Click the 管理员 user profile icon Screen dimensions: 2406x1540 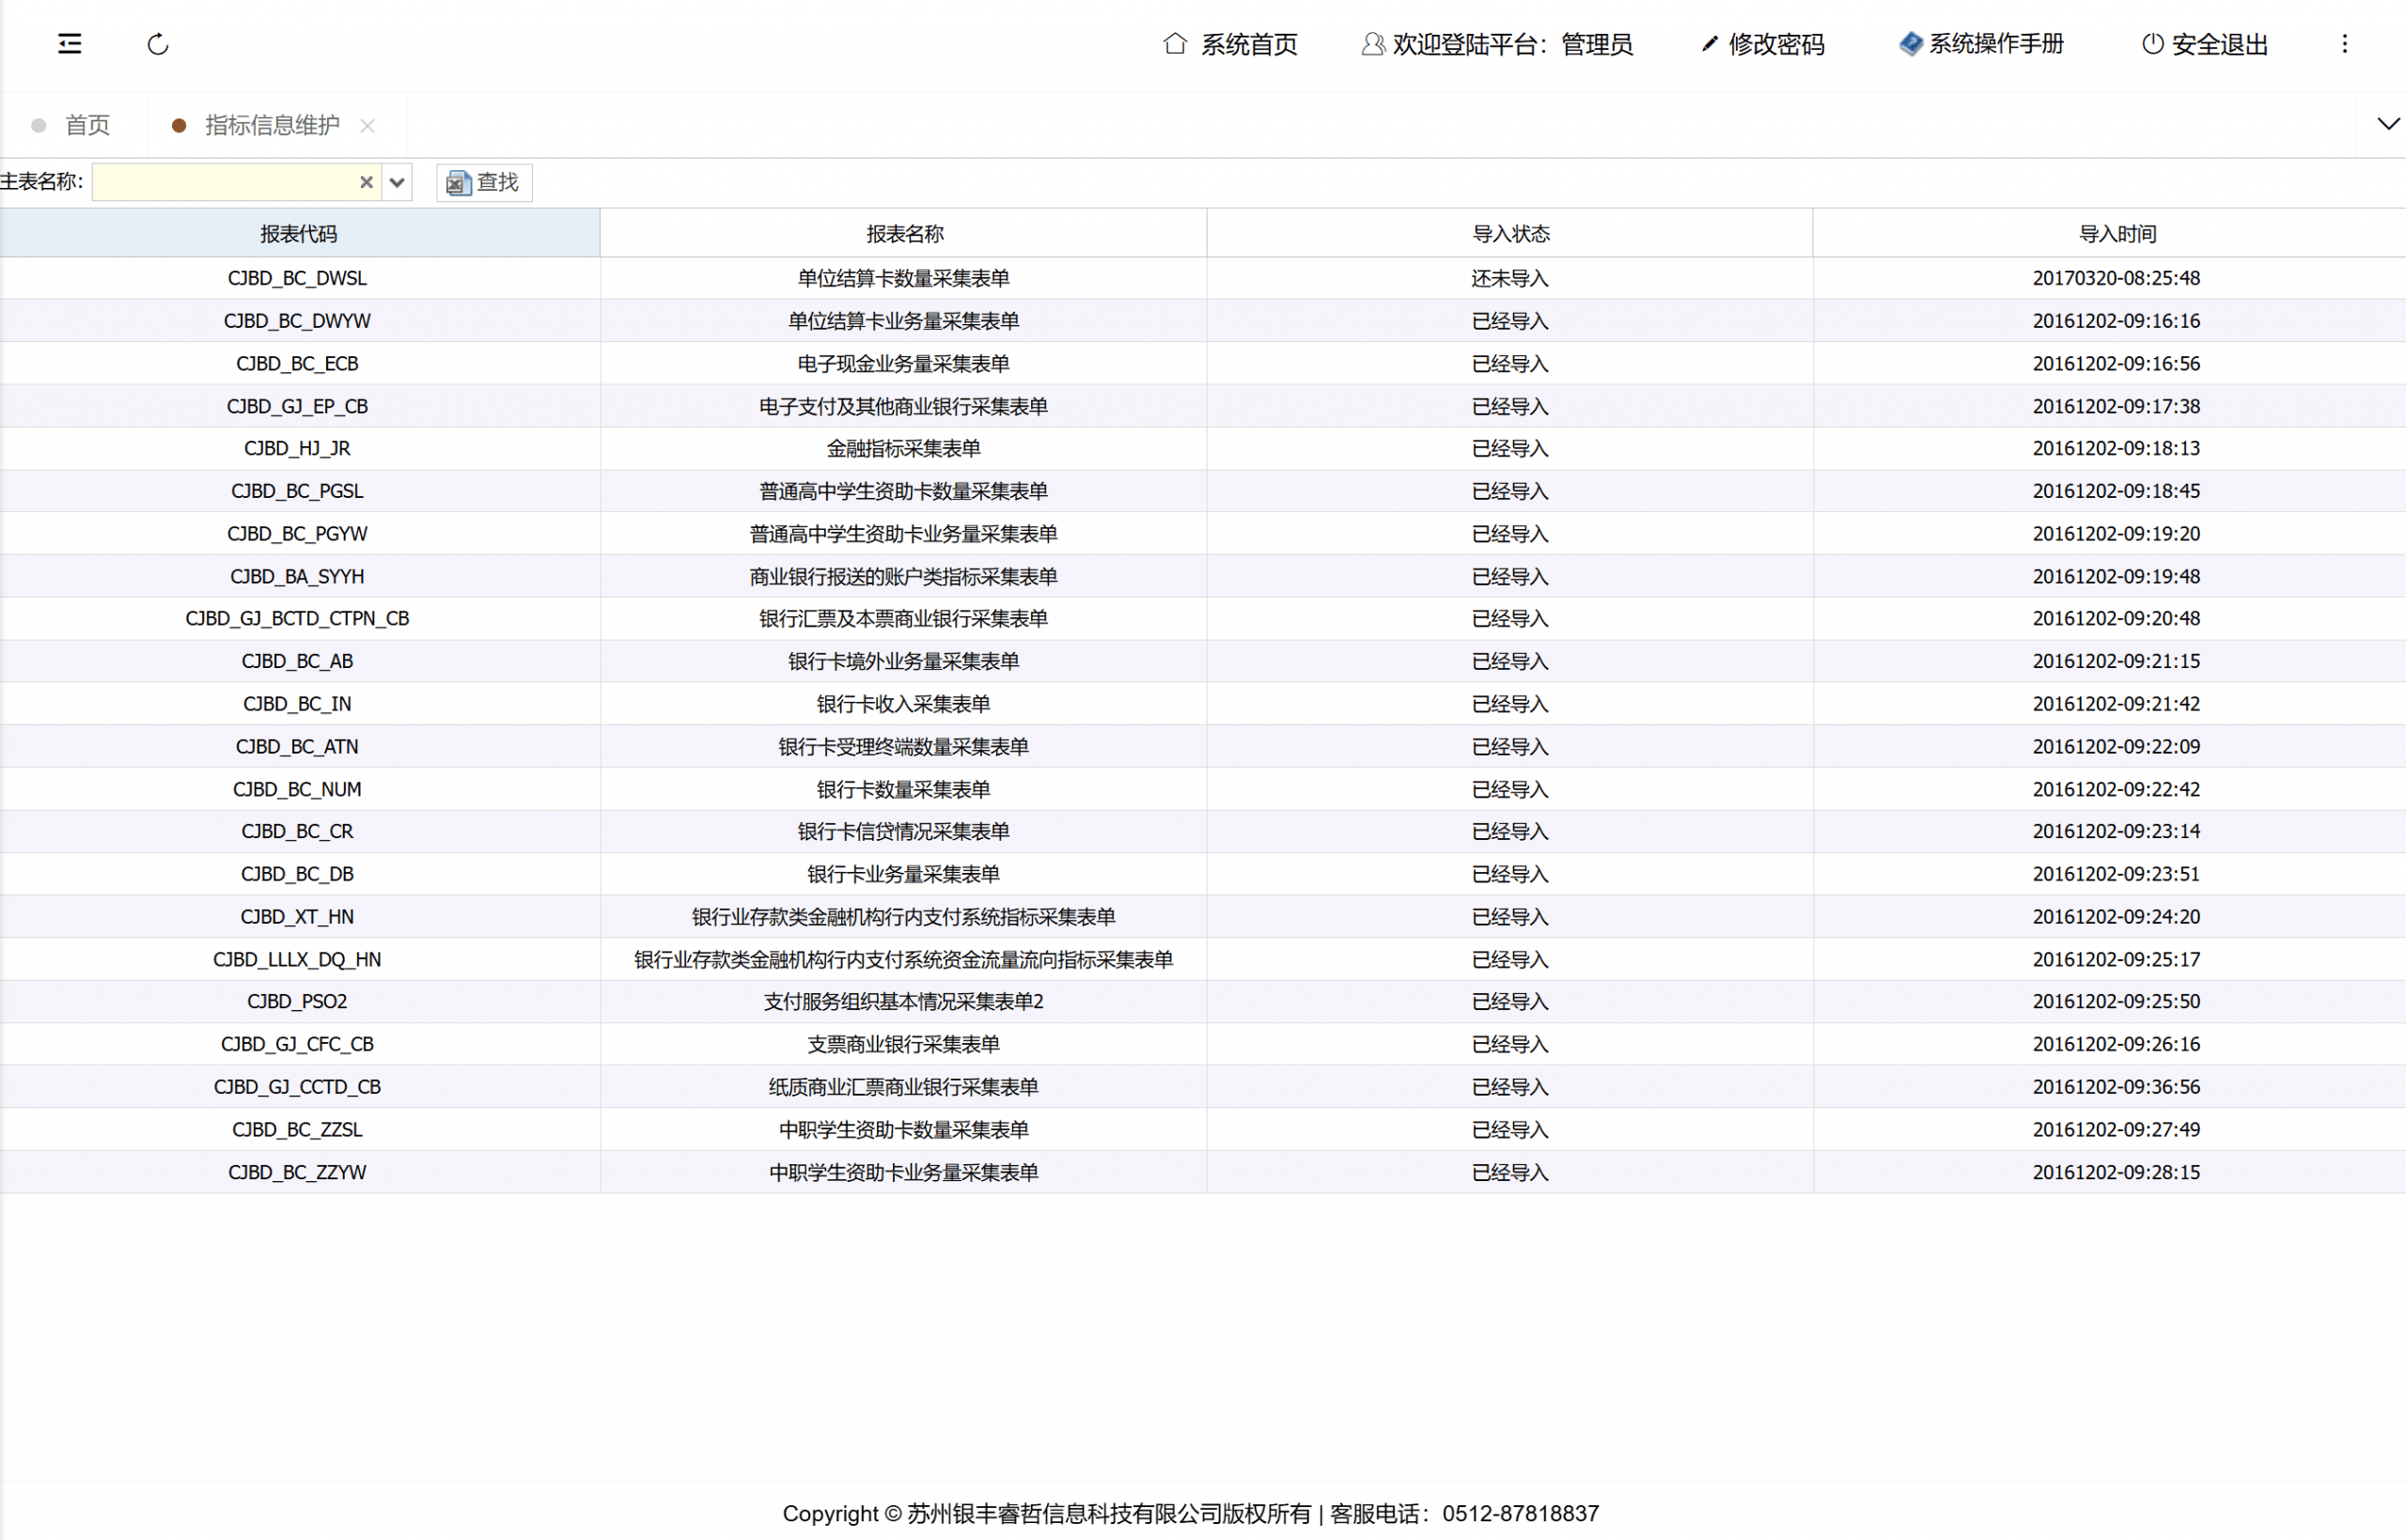(x=1373, y=44)
